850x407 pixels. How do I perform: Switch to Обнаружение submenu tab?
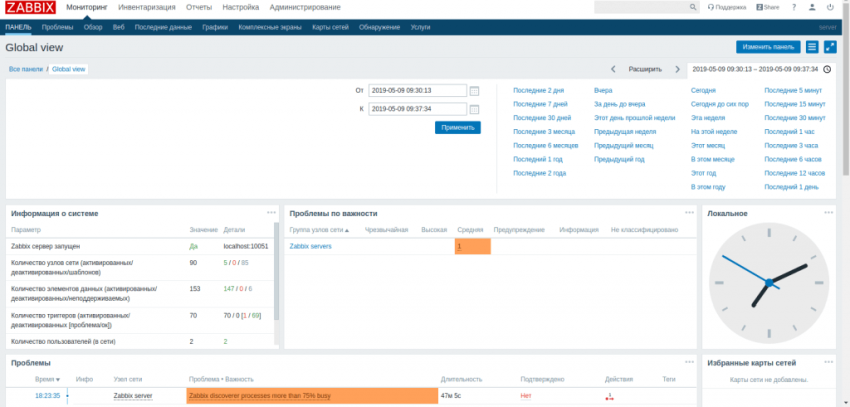pos(379,27)
